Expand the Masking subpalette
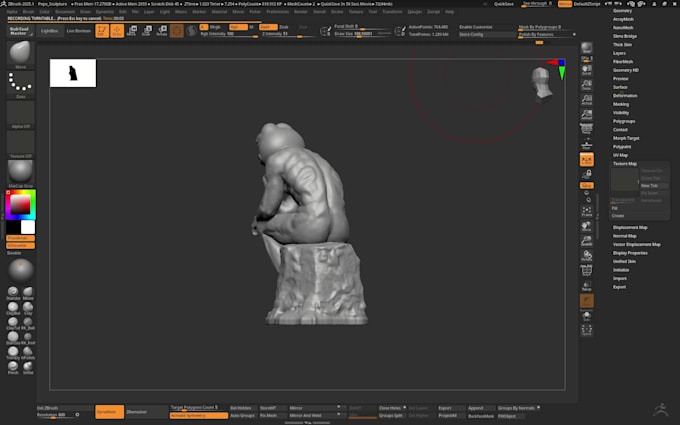The width and height of the screenshot is (680, 425). click(621, 104)
